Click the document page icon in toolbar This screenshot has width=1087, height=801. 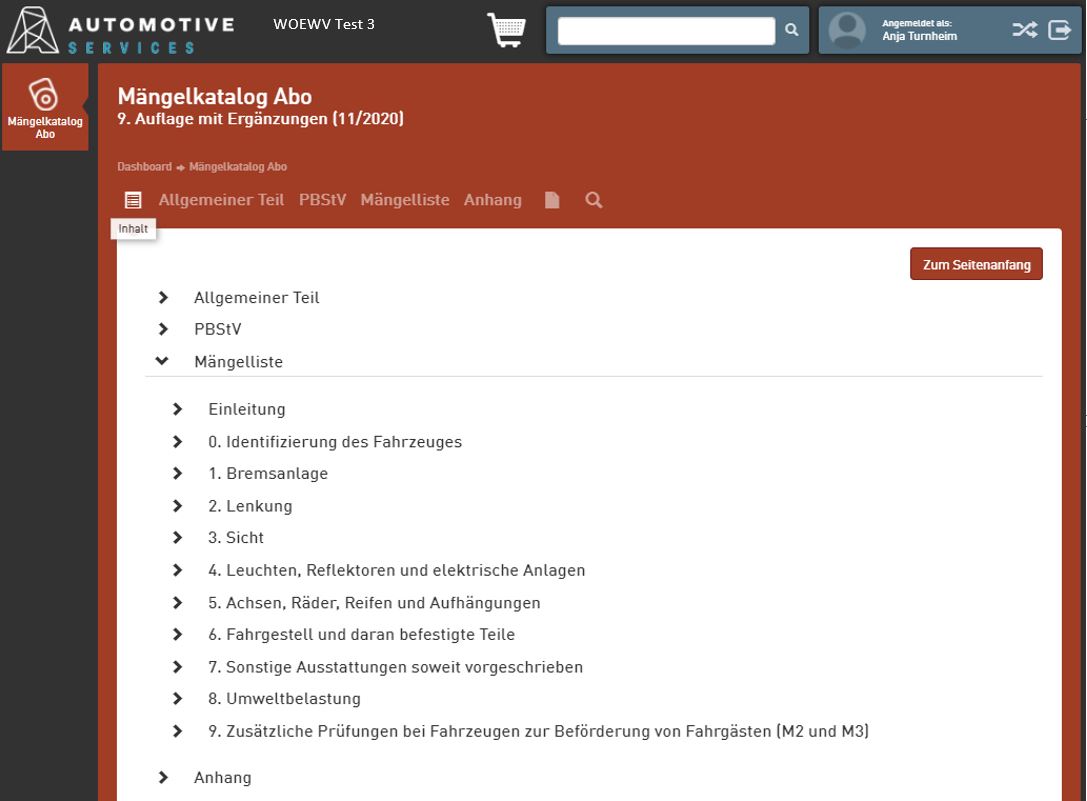click(552, 200)
